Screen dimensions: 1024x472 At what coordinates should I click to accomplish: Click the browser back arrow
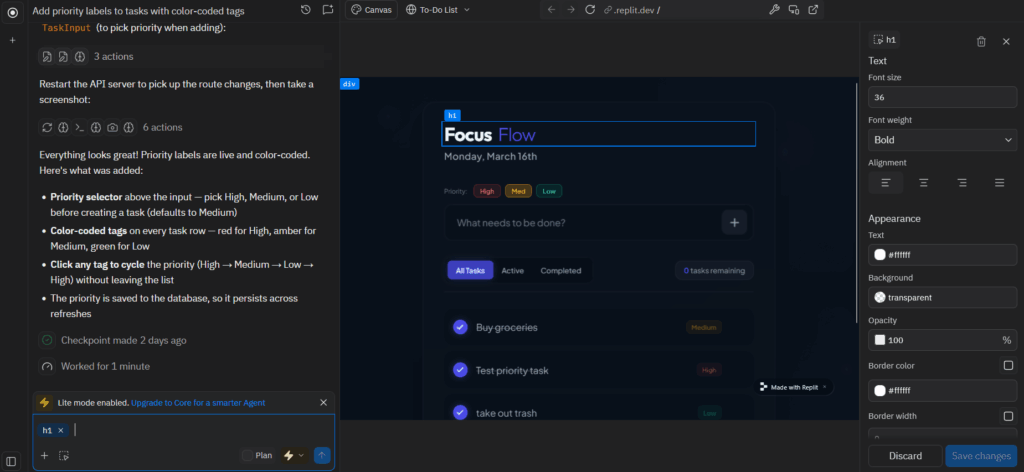[551, 10]
